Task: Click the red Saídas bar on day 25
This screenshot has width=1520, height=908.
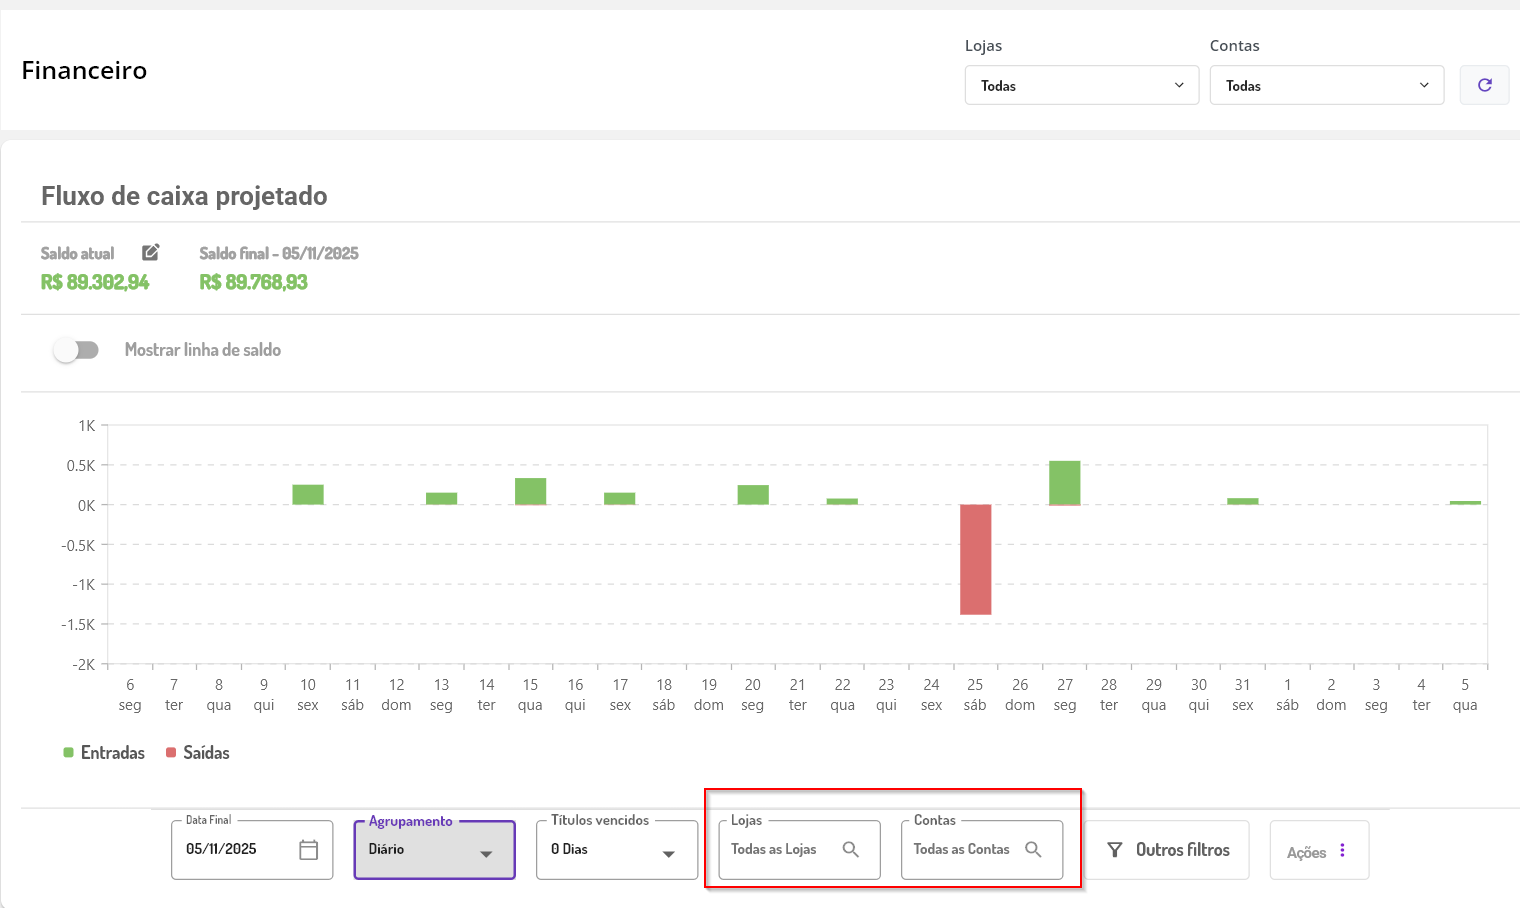Action: point(975,559)
